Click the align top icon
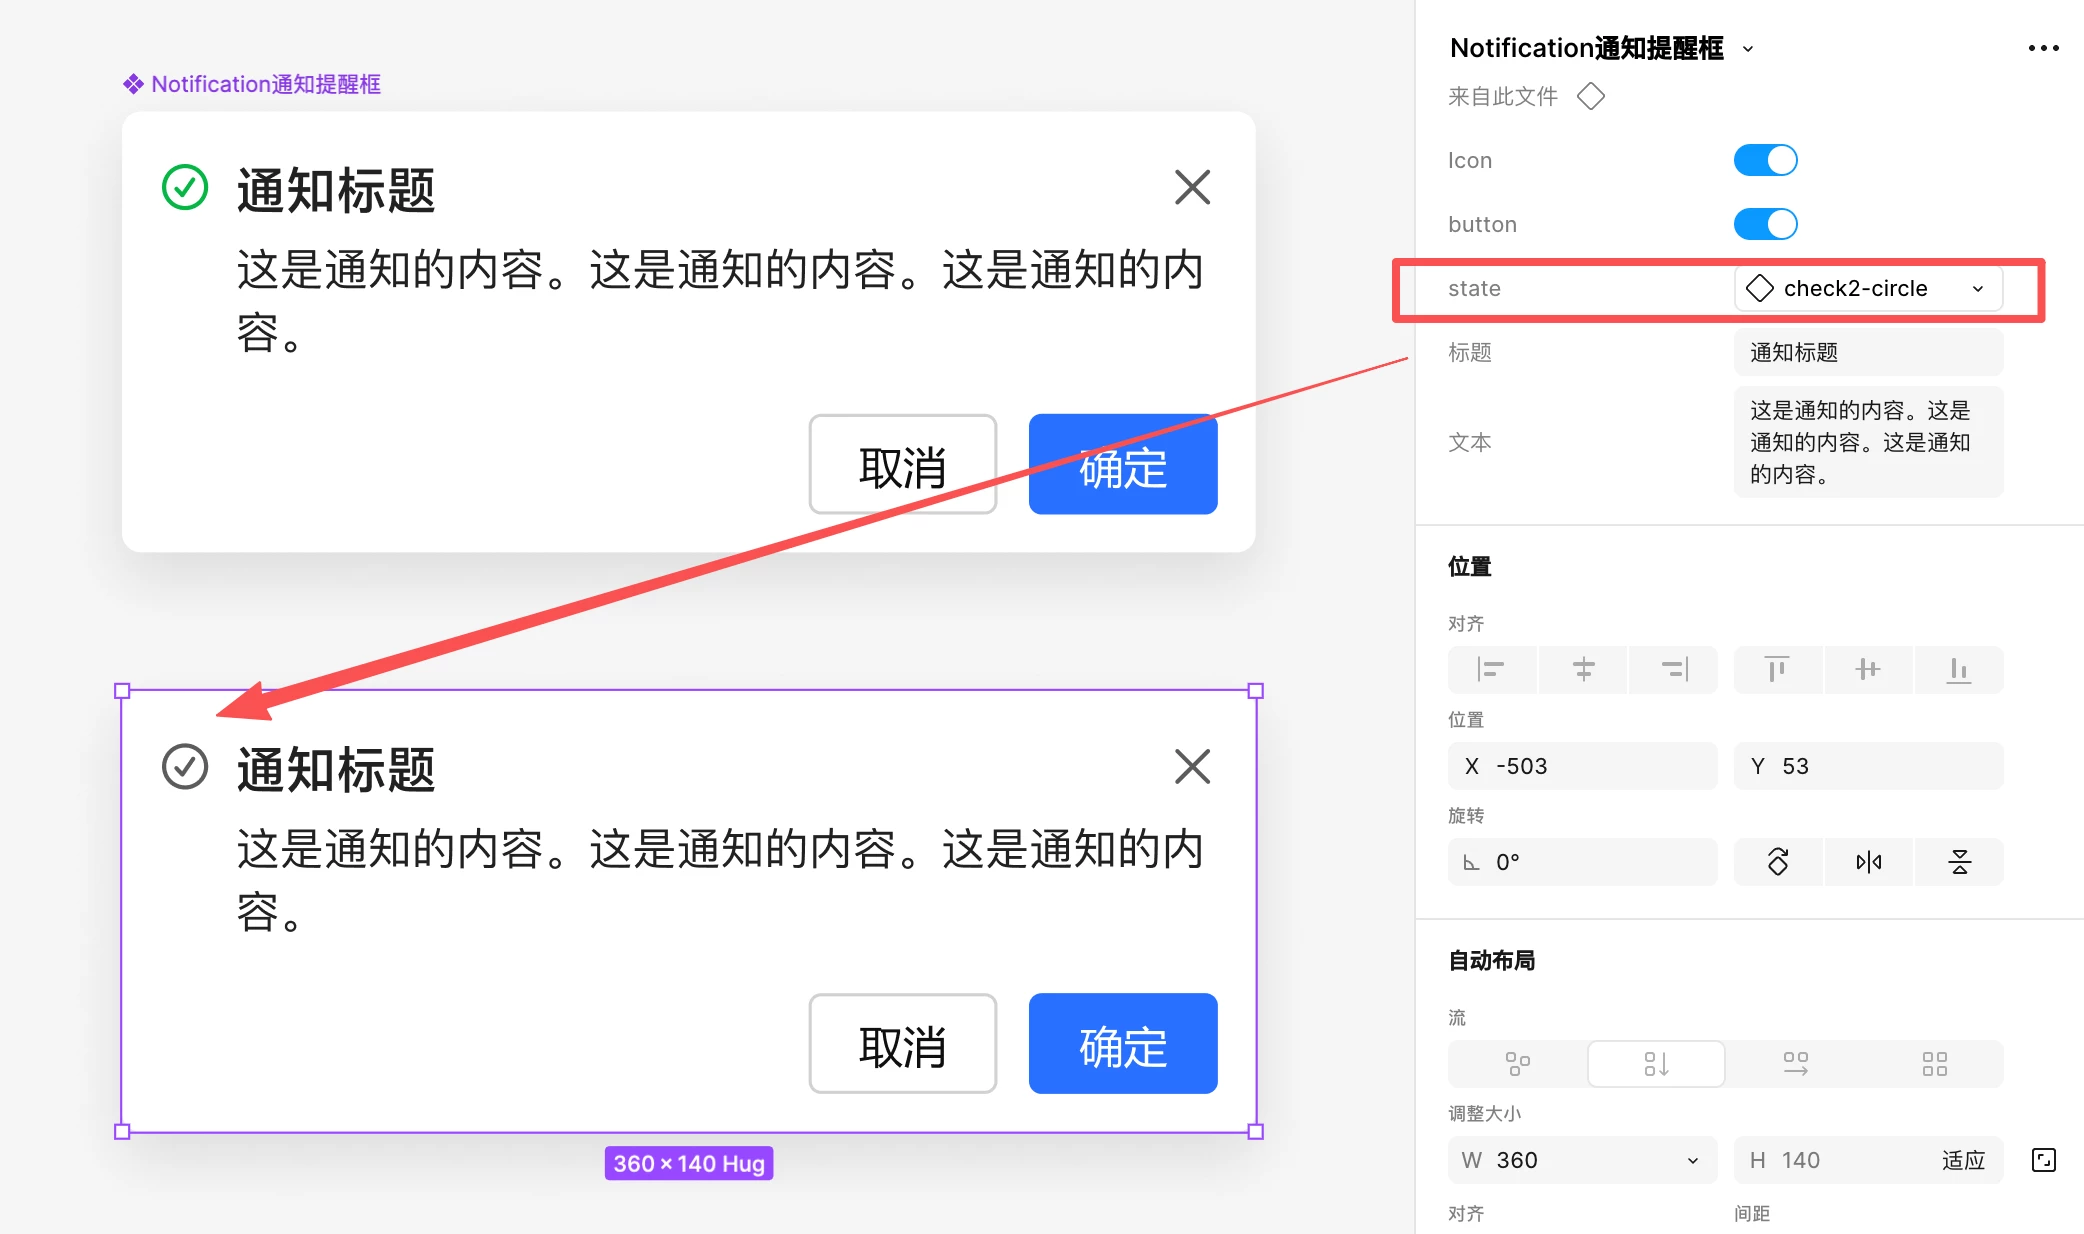The width and height of the screenshot is (2084, 1234). point(1777,669)
